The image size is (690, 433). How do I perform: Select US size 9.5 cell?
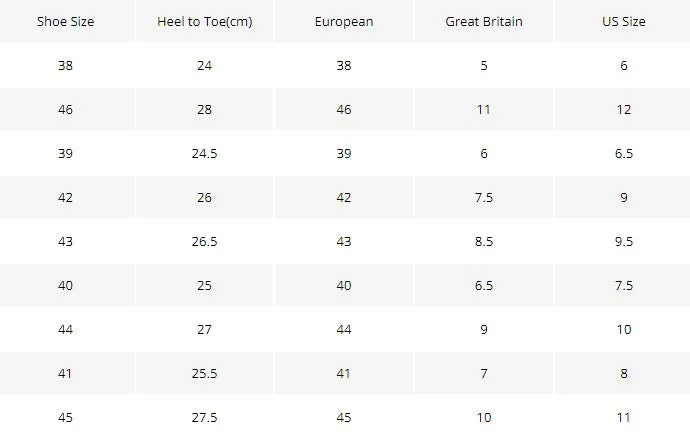coord(624,242)
